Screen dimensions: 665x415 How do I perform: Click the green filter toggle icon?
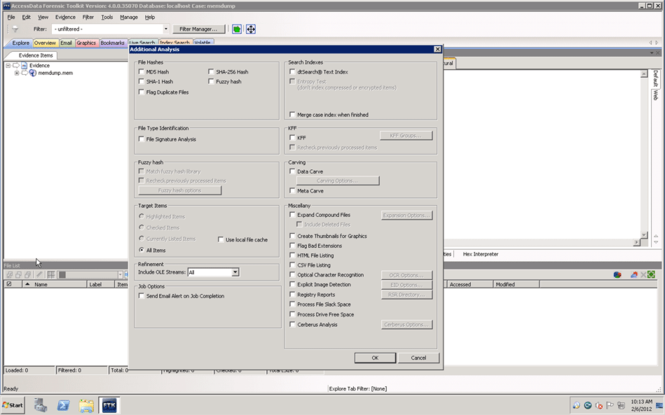pos(237,29)
